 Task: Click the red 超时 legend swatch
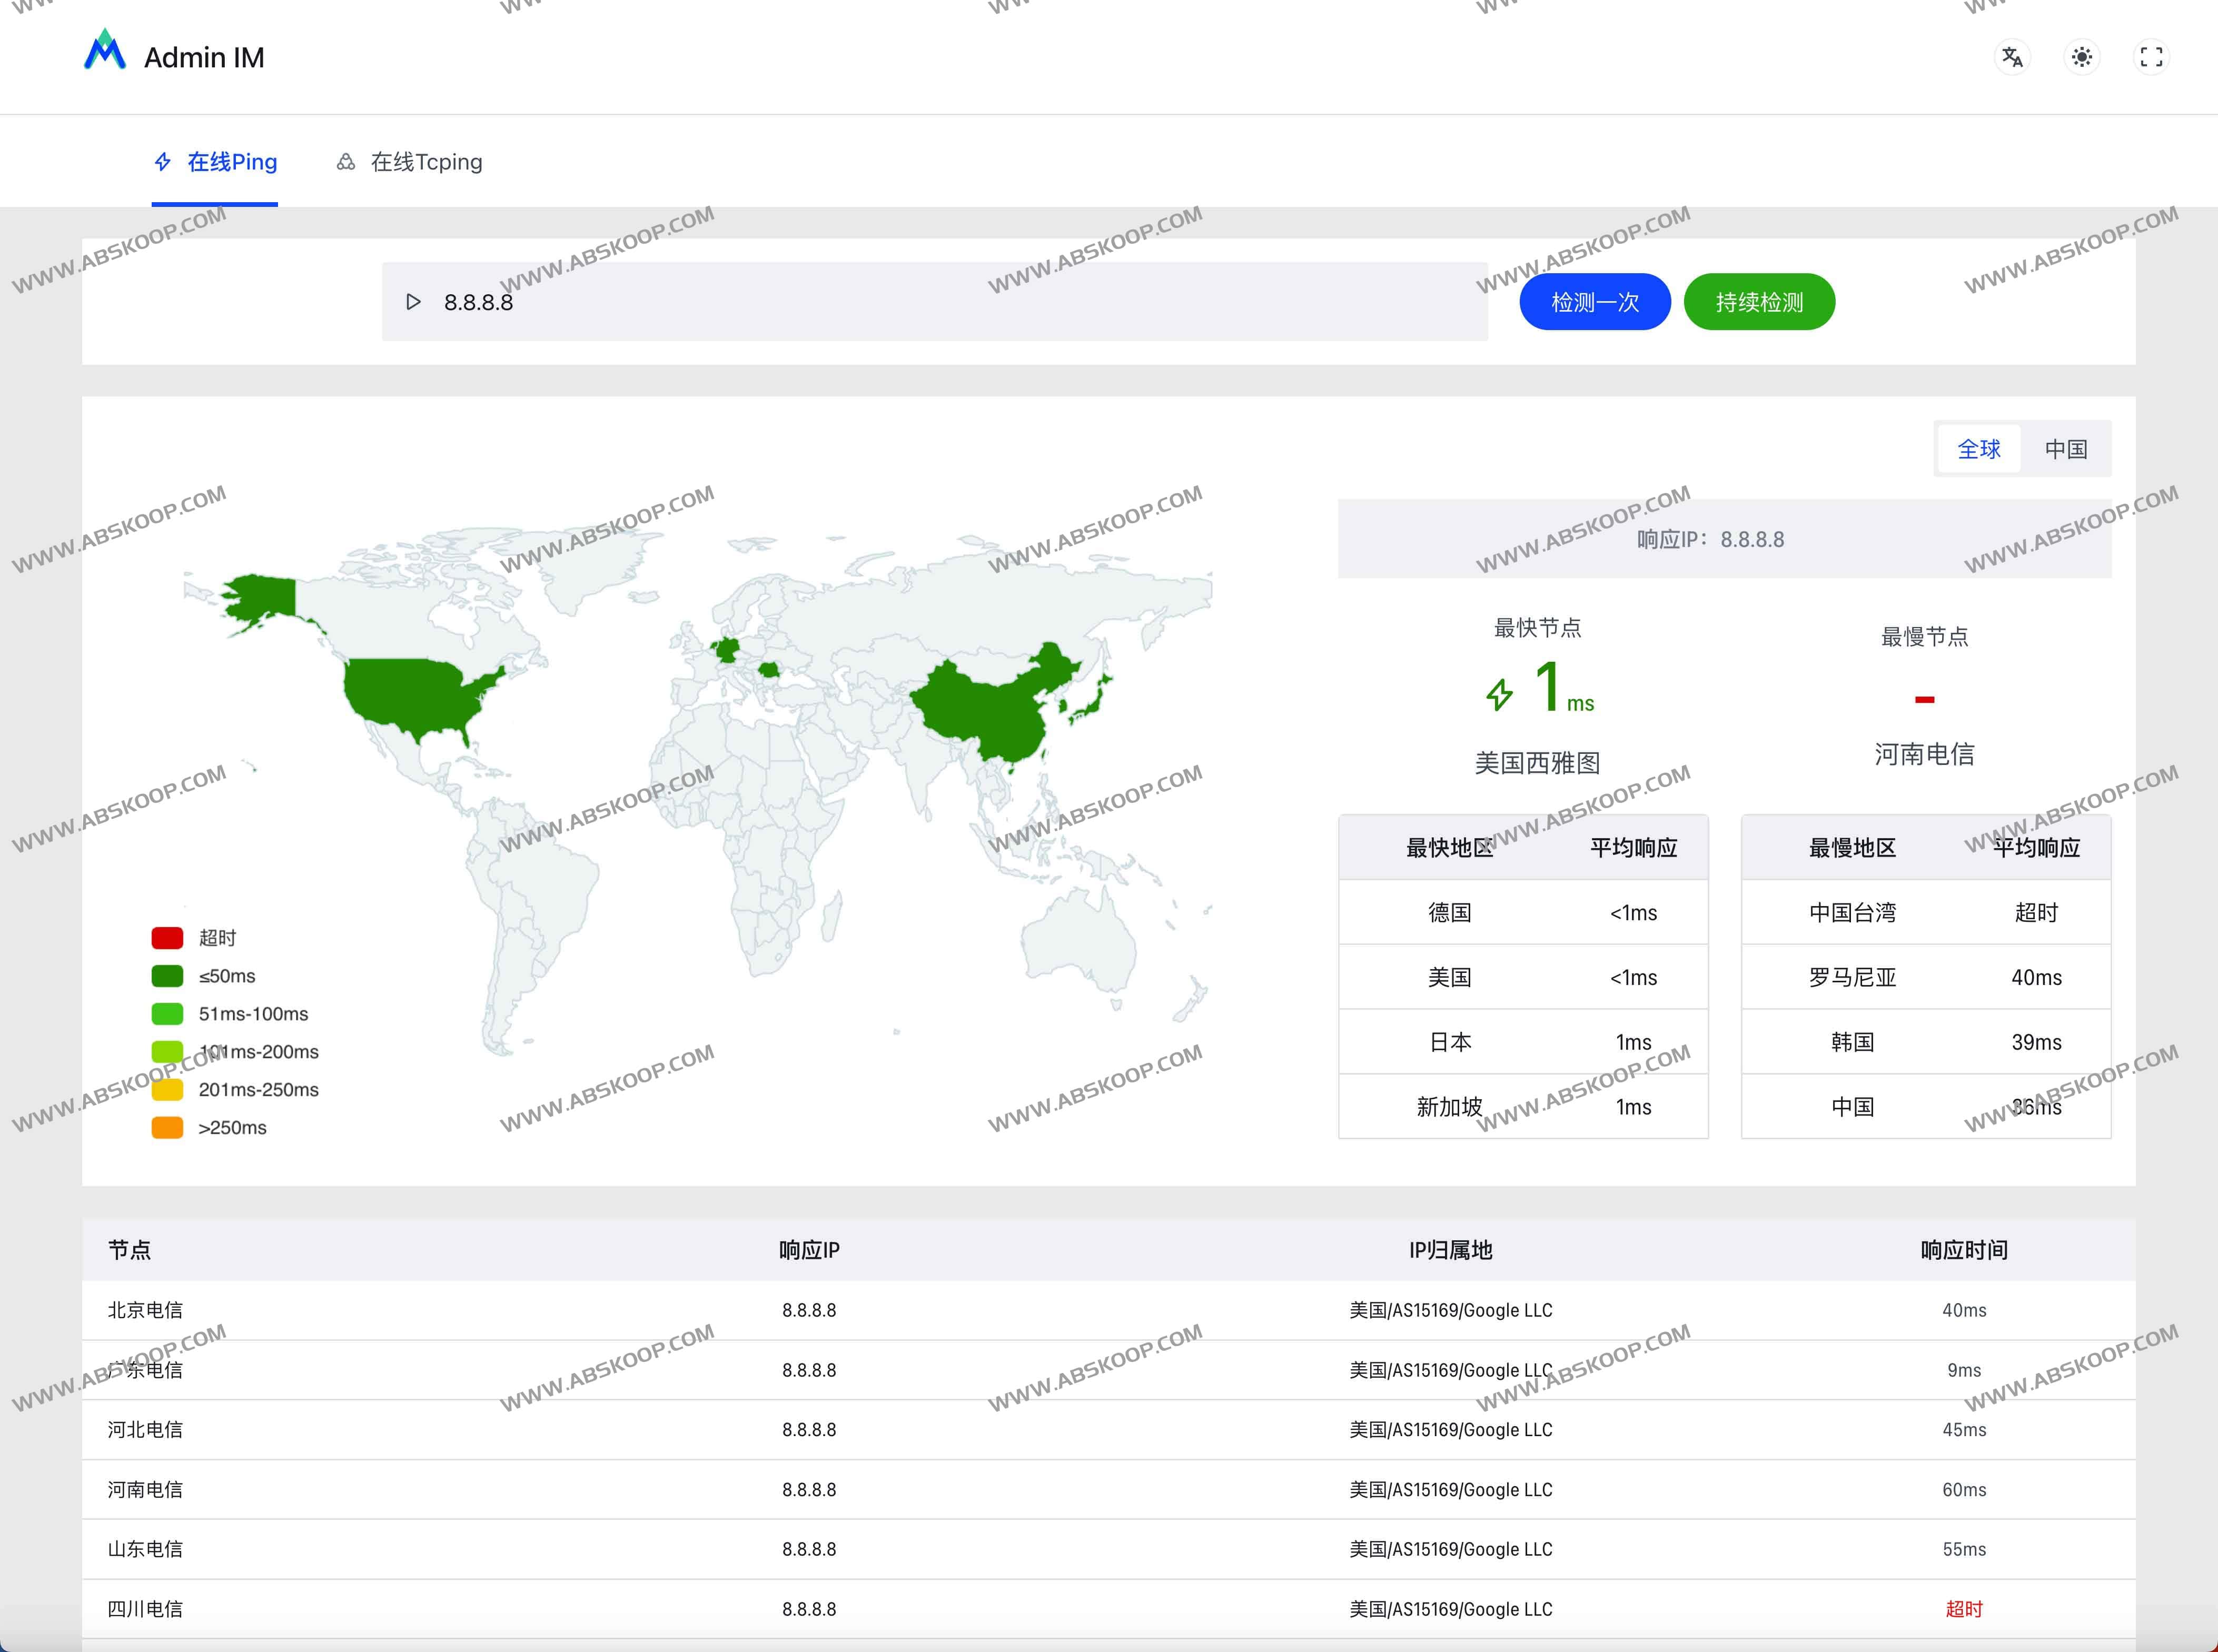click(x=167, y=938)
